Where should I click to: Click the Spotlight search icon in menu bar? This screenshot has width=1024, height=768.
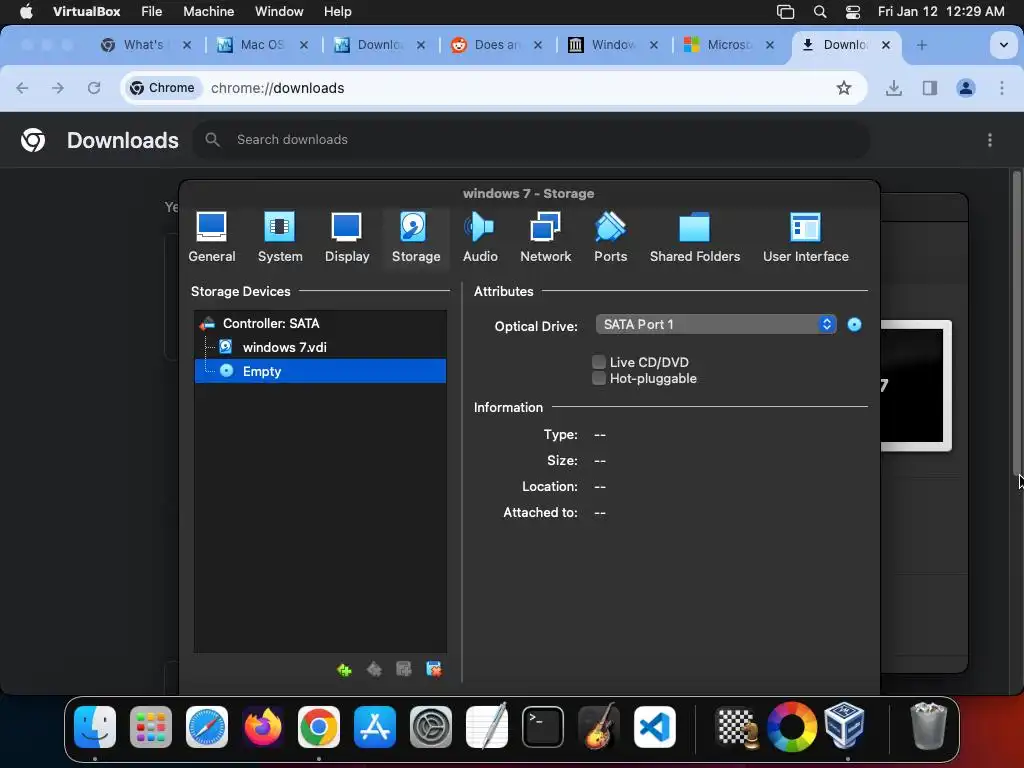[820, 11]
